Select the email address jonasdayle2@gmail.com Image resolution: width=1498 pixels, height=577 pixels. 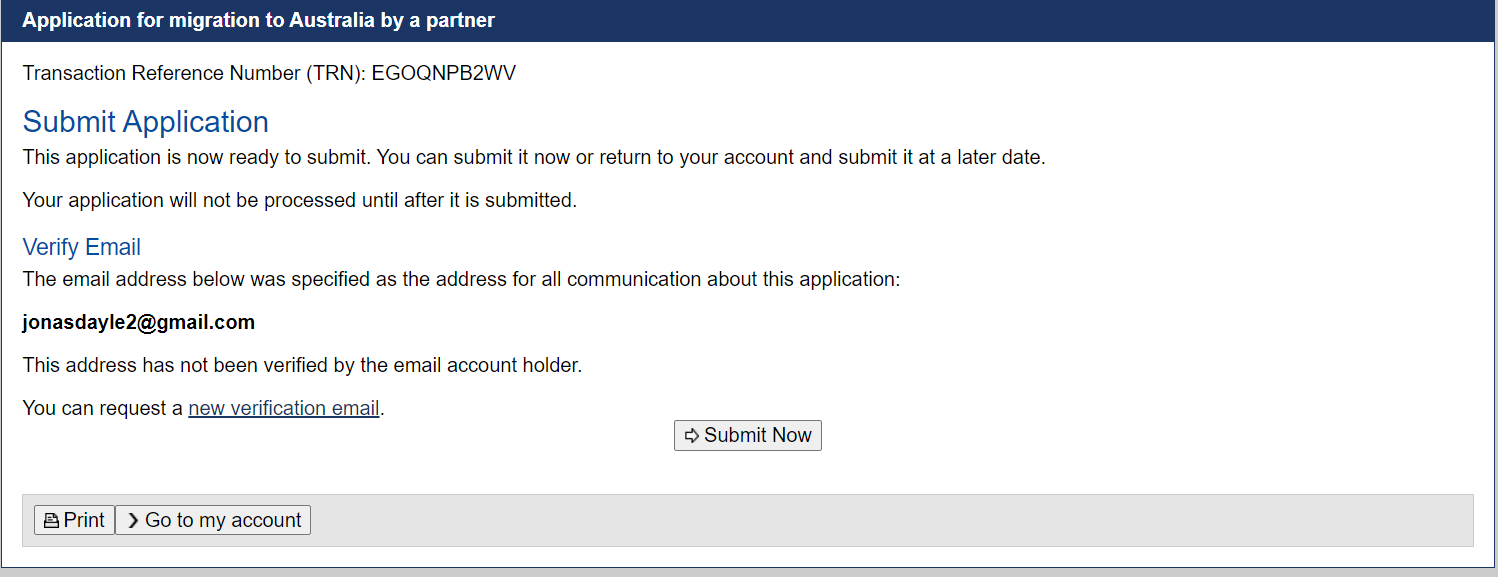[x=138, y=322]
